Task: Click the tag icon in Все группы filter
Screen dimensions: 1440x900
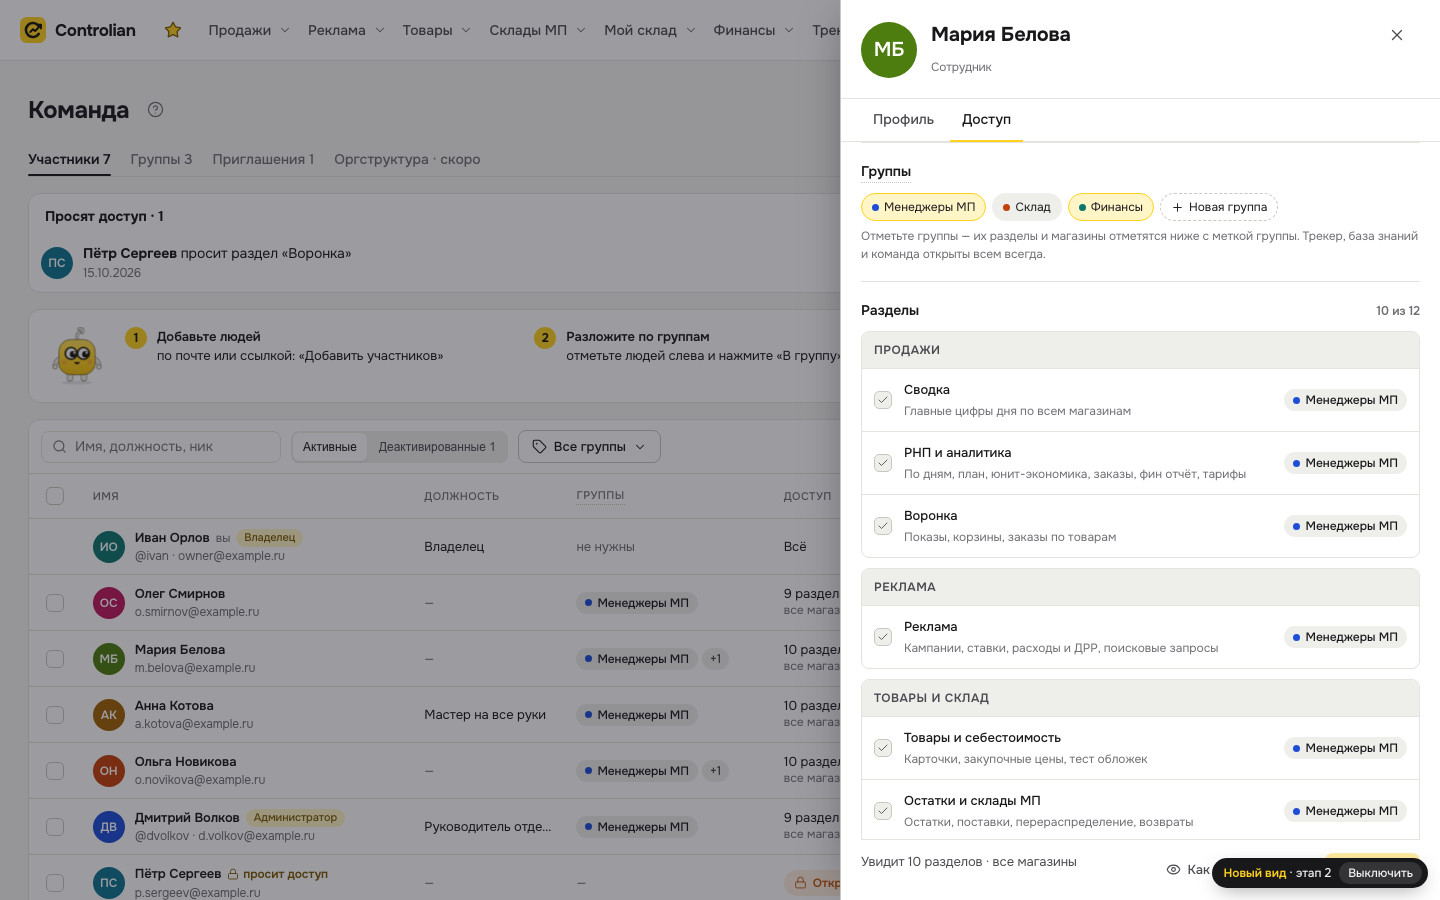Action: click(x=539, y=447)
